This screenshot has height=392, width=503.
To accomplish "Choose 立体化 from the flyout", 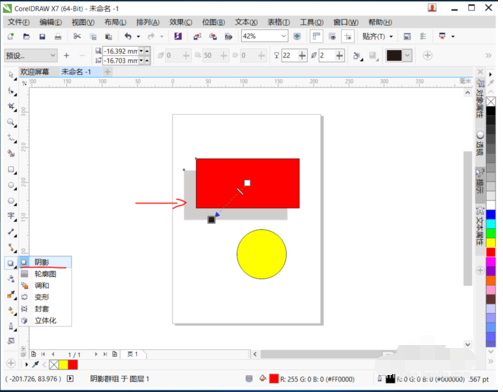I will [x=45, y=321].
